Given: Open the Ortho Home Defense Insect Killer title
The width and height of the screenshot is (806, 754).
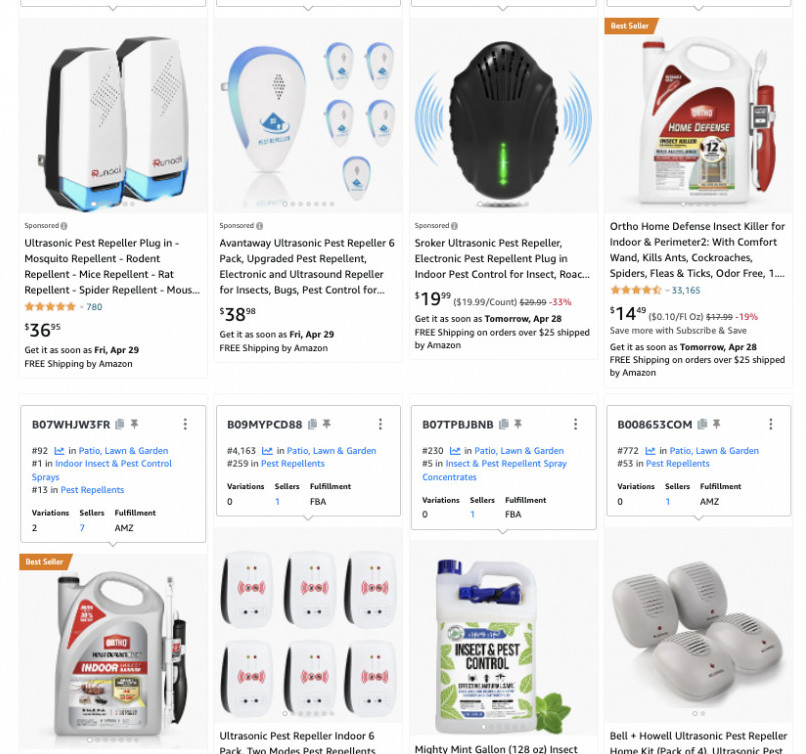Looking at the screenshot, I should (x=697, y=250).
